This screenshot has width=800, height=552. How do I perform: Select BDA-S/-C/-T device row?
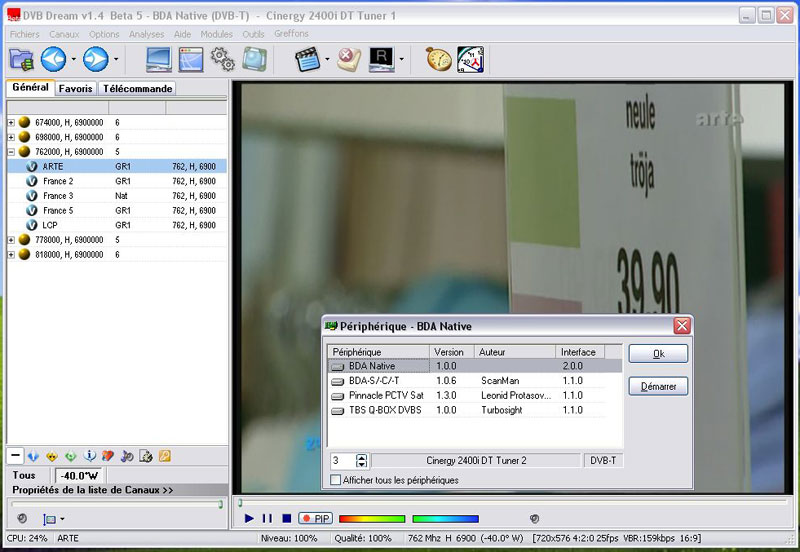pos(474,381)
